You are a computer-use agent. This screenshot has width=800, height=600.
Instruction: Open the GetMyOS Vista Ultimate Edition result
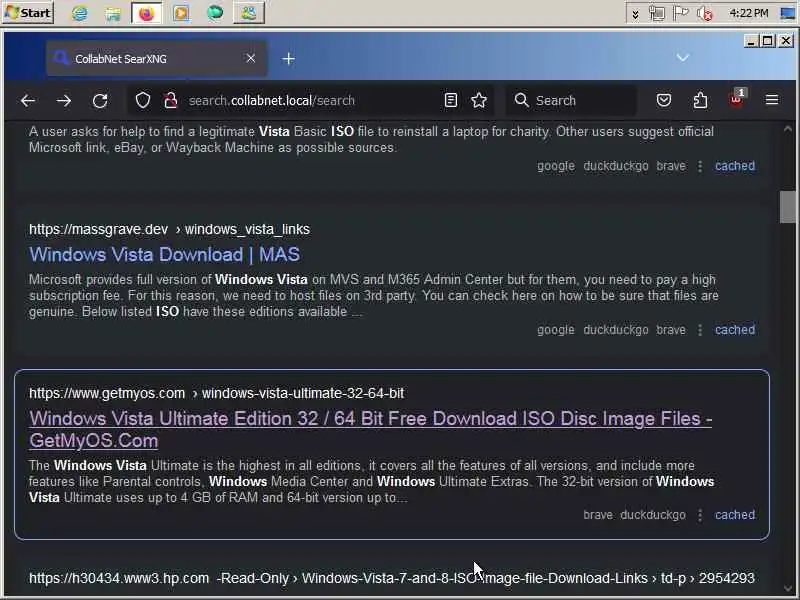click(x=370, y=429)
